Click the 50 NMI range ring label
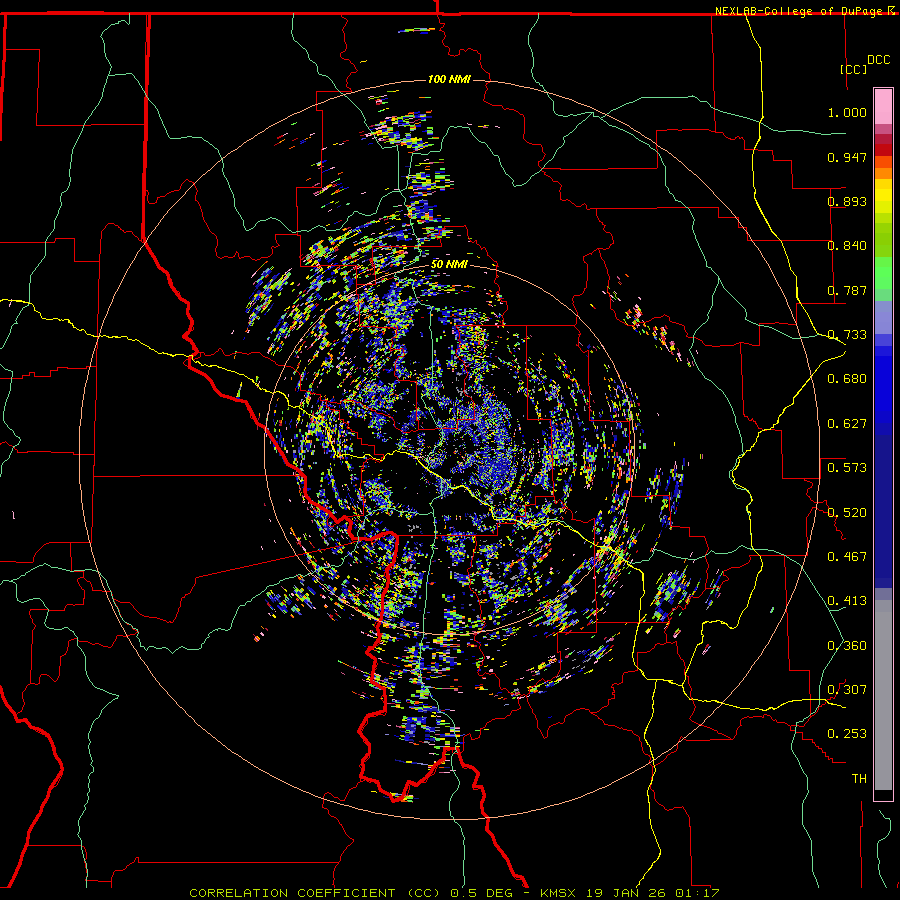Screen dimensions: 900x900 (x=449, y=265)
